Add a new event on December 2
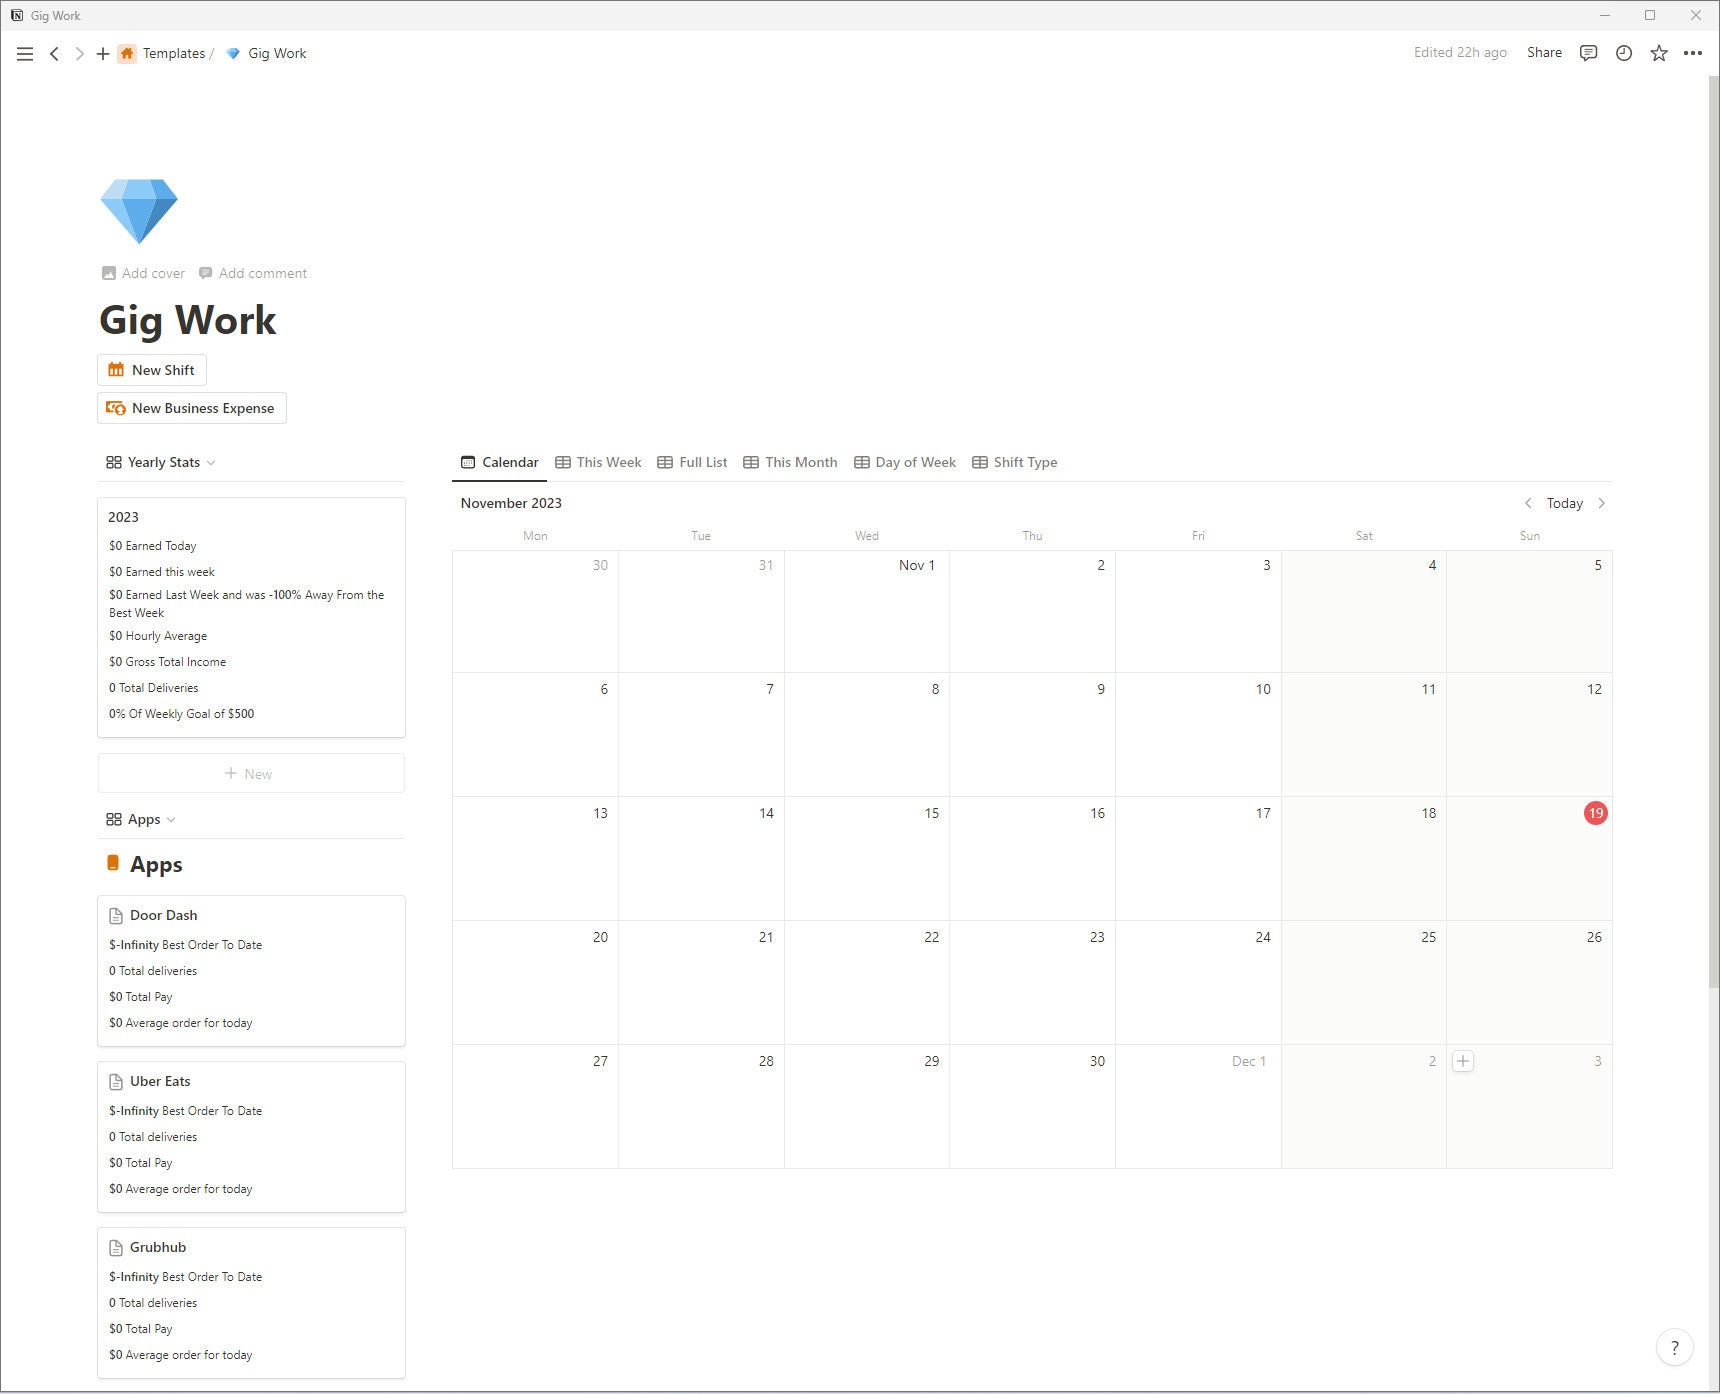 tap(1464, 1061)
